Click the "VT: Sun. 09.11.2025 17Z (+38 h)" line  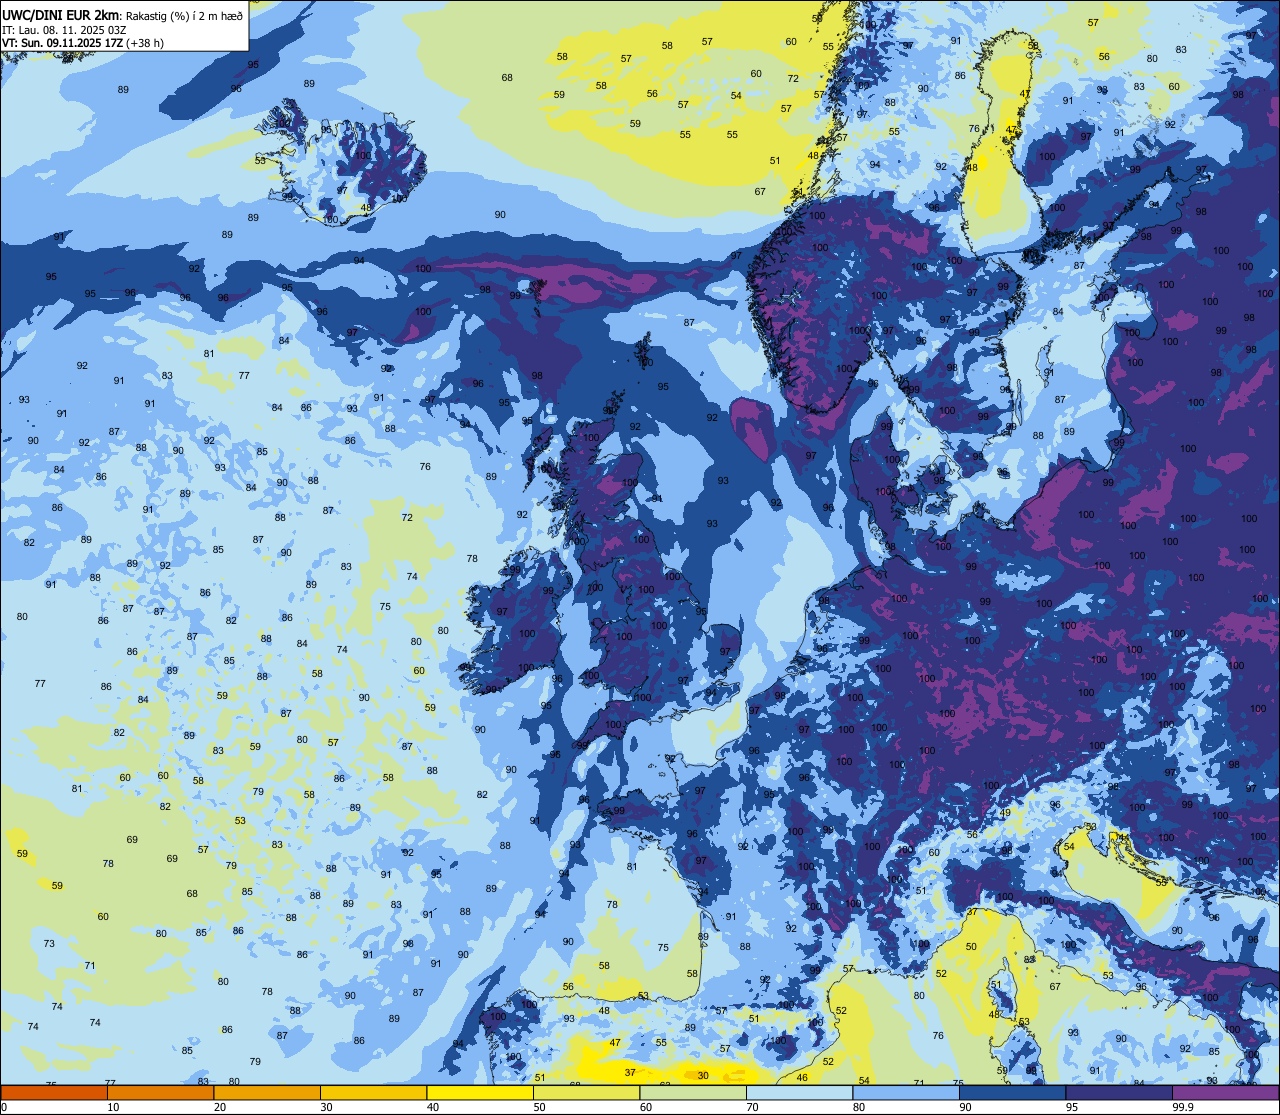(x=83, y=43)
